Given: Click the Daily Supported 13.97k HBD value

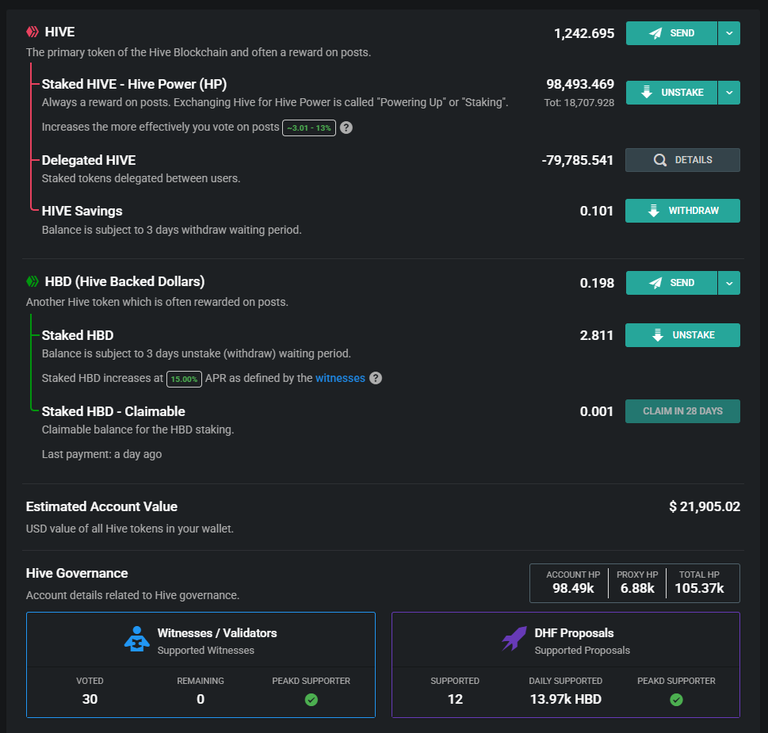Looking at the screenshot, I should coord(566,699).
